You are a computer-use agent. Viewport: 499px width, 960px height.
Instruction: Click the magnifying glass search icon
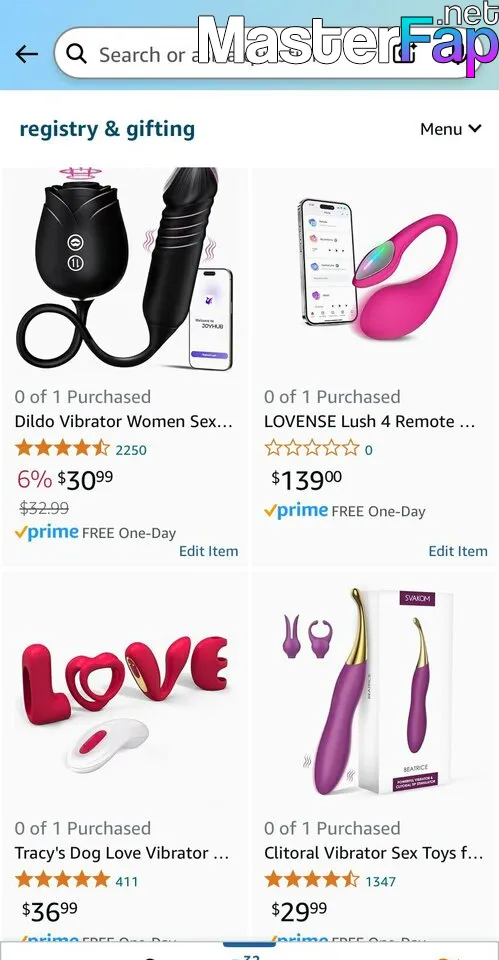click(x=77, y=54)
